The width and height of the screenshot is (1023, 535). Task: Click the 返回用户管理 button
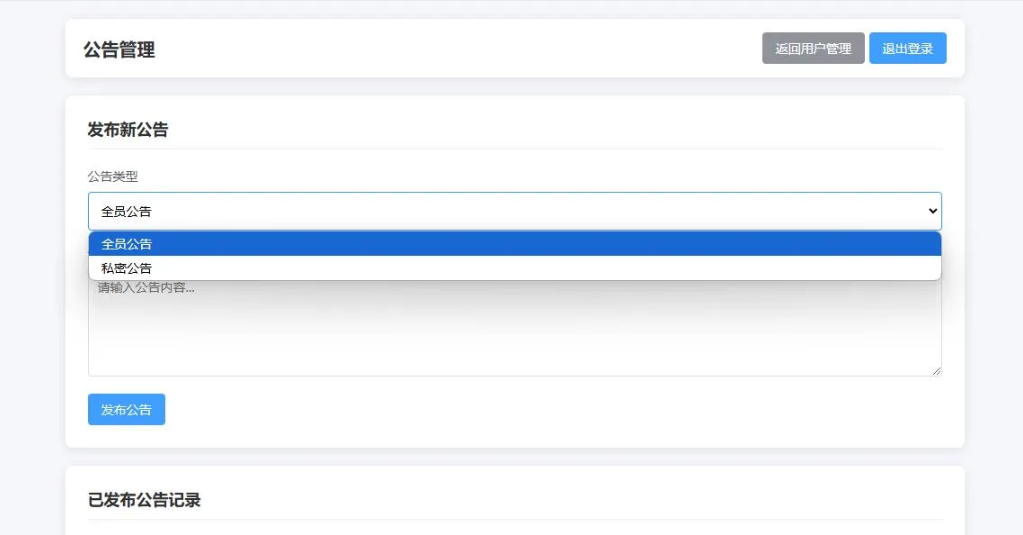(x=813, y=48)
